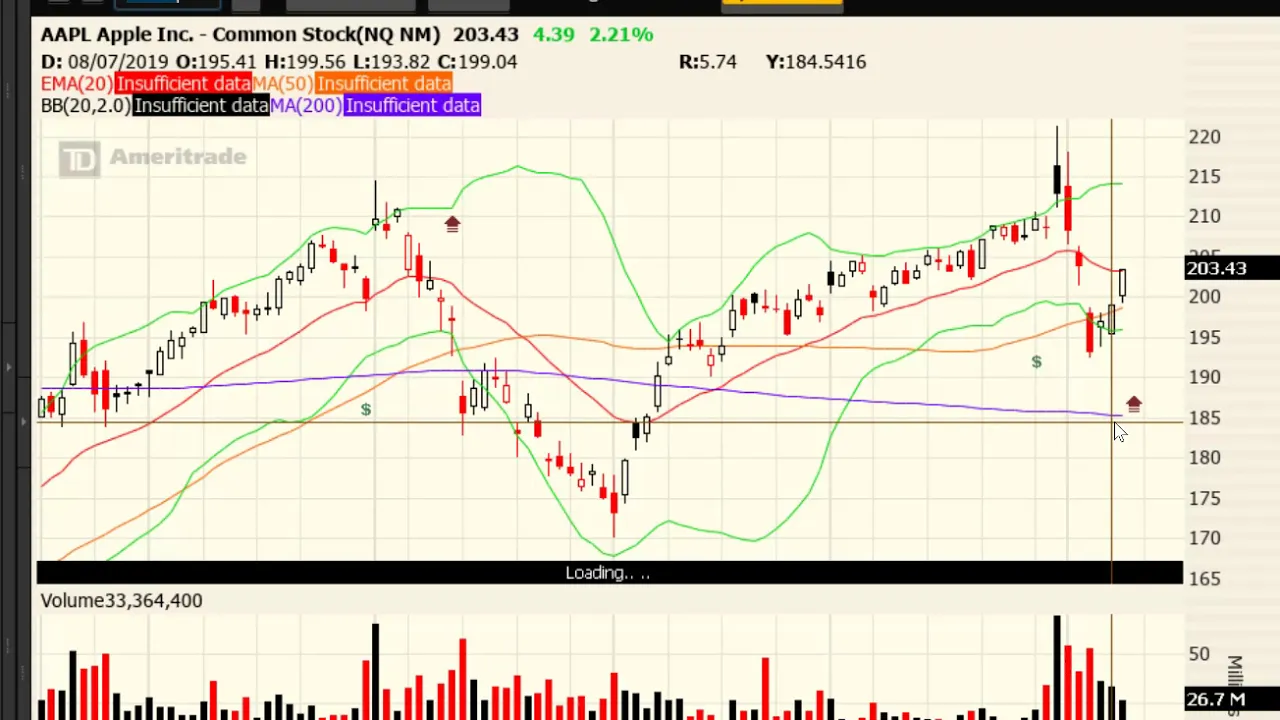
Task: Click the 50 volume axis label
Action: (x=1199, y=654)
